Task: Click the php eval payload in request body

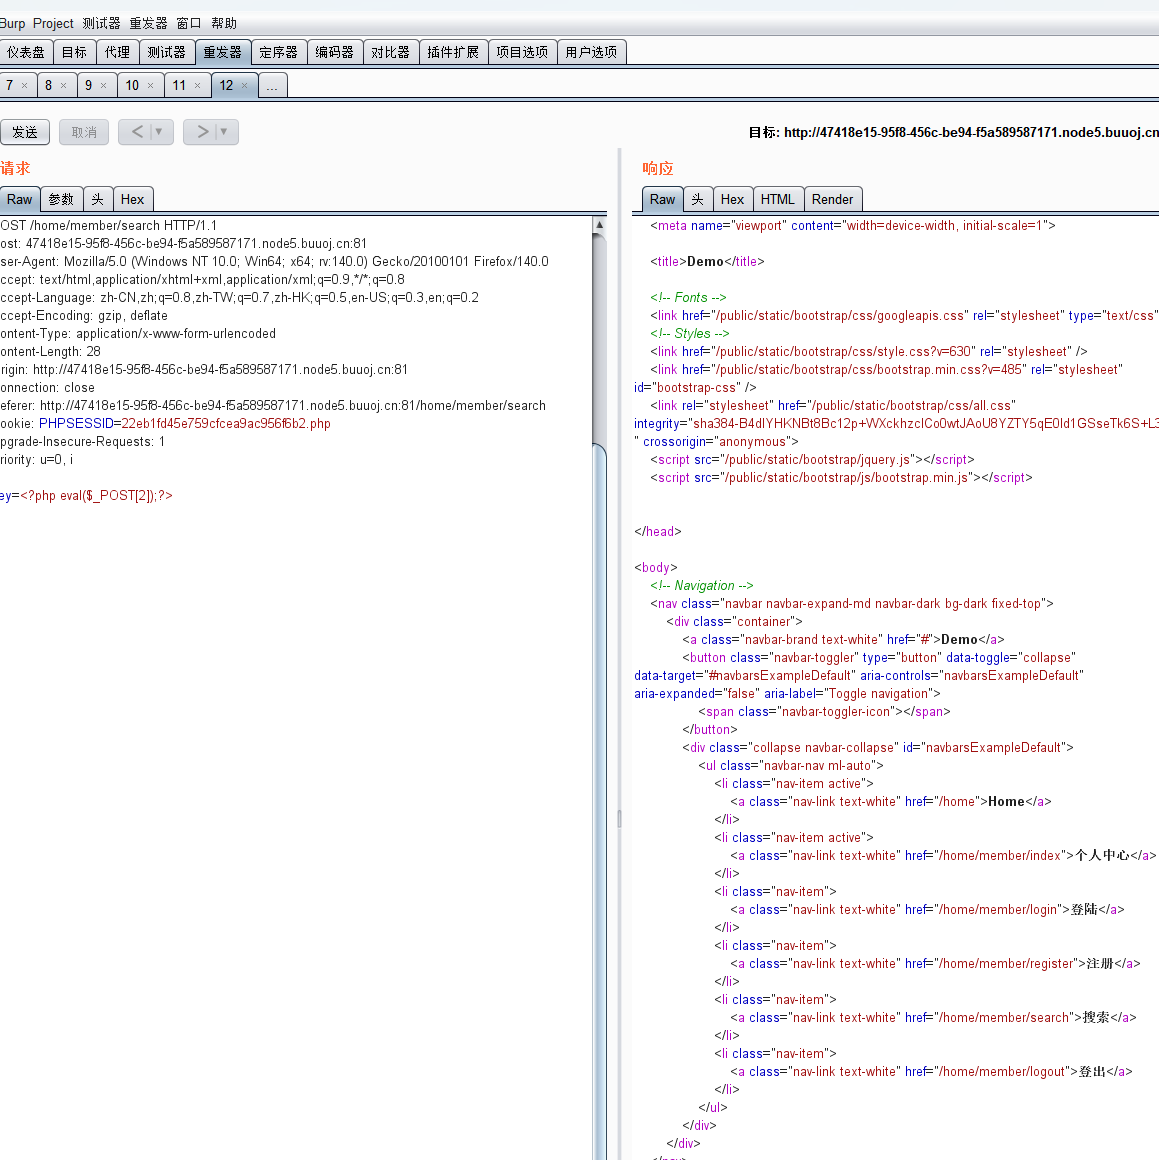Action: 96,495
